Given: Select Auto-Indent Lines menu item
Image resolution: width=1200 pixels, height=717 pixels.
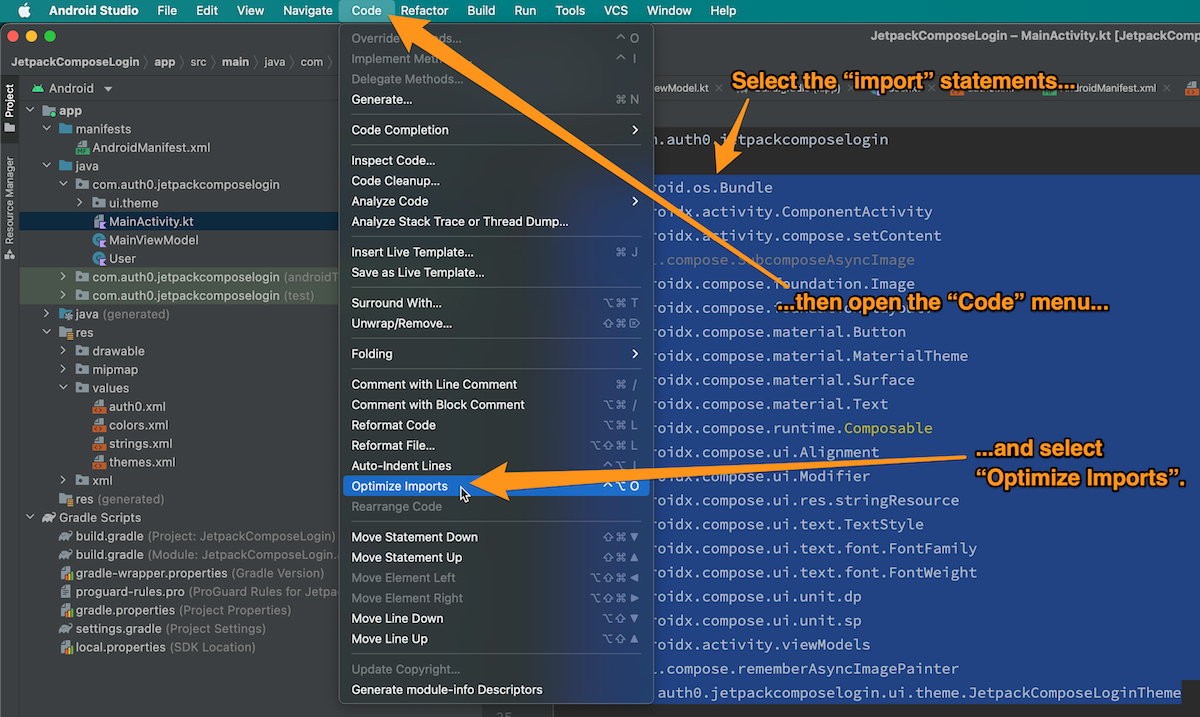Looking at the screenshot, I should (495, 466).
